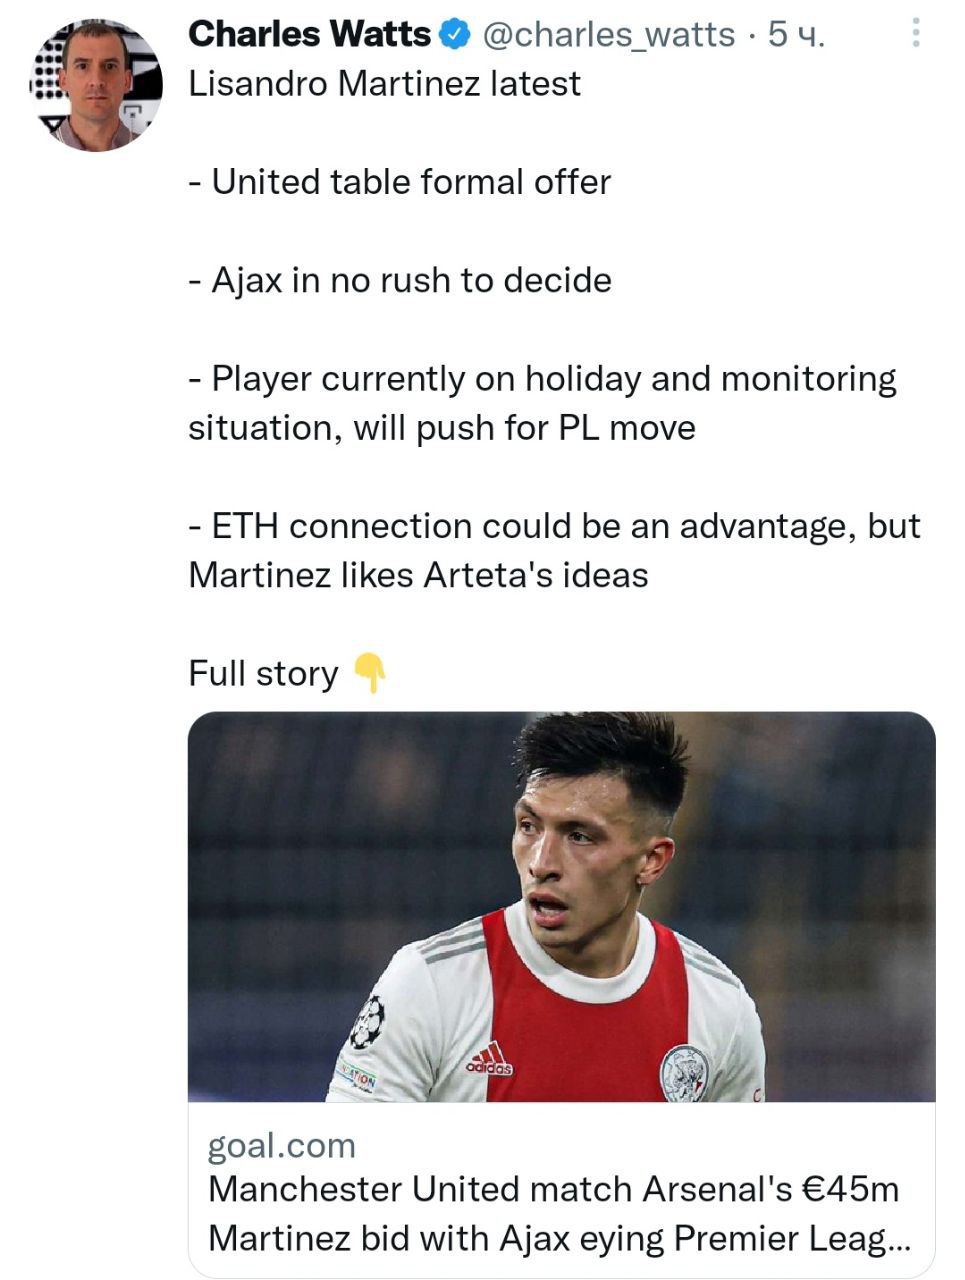Viewport: 965px width, 1280px height.
Task: Click the "Ajax in no rush to decide" line
Action: point(399,280)
